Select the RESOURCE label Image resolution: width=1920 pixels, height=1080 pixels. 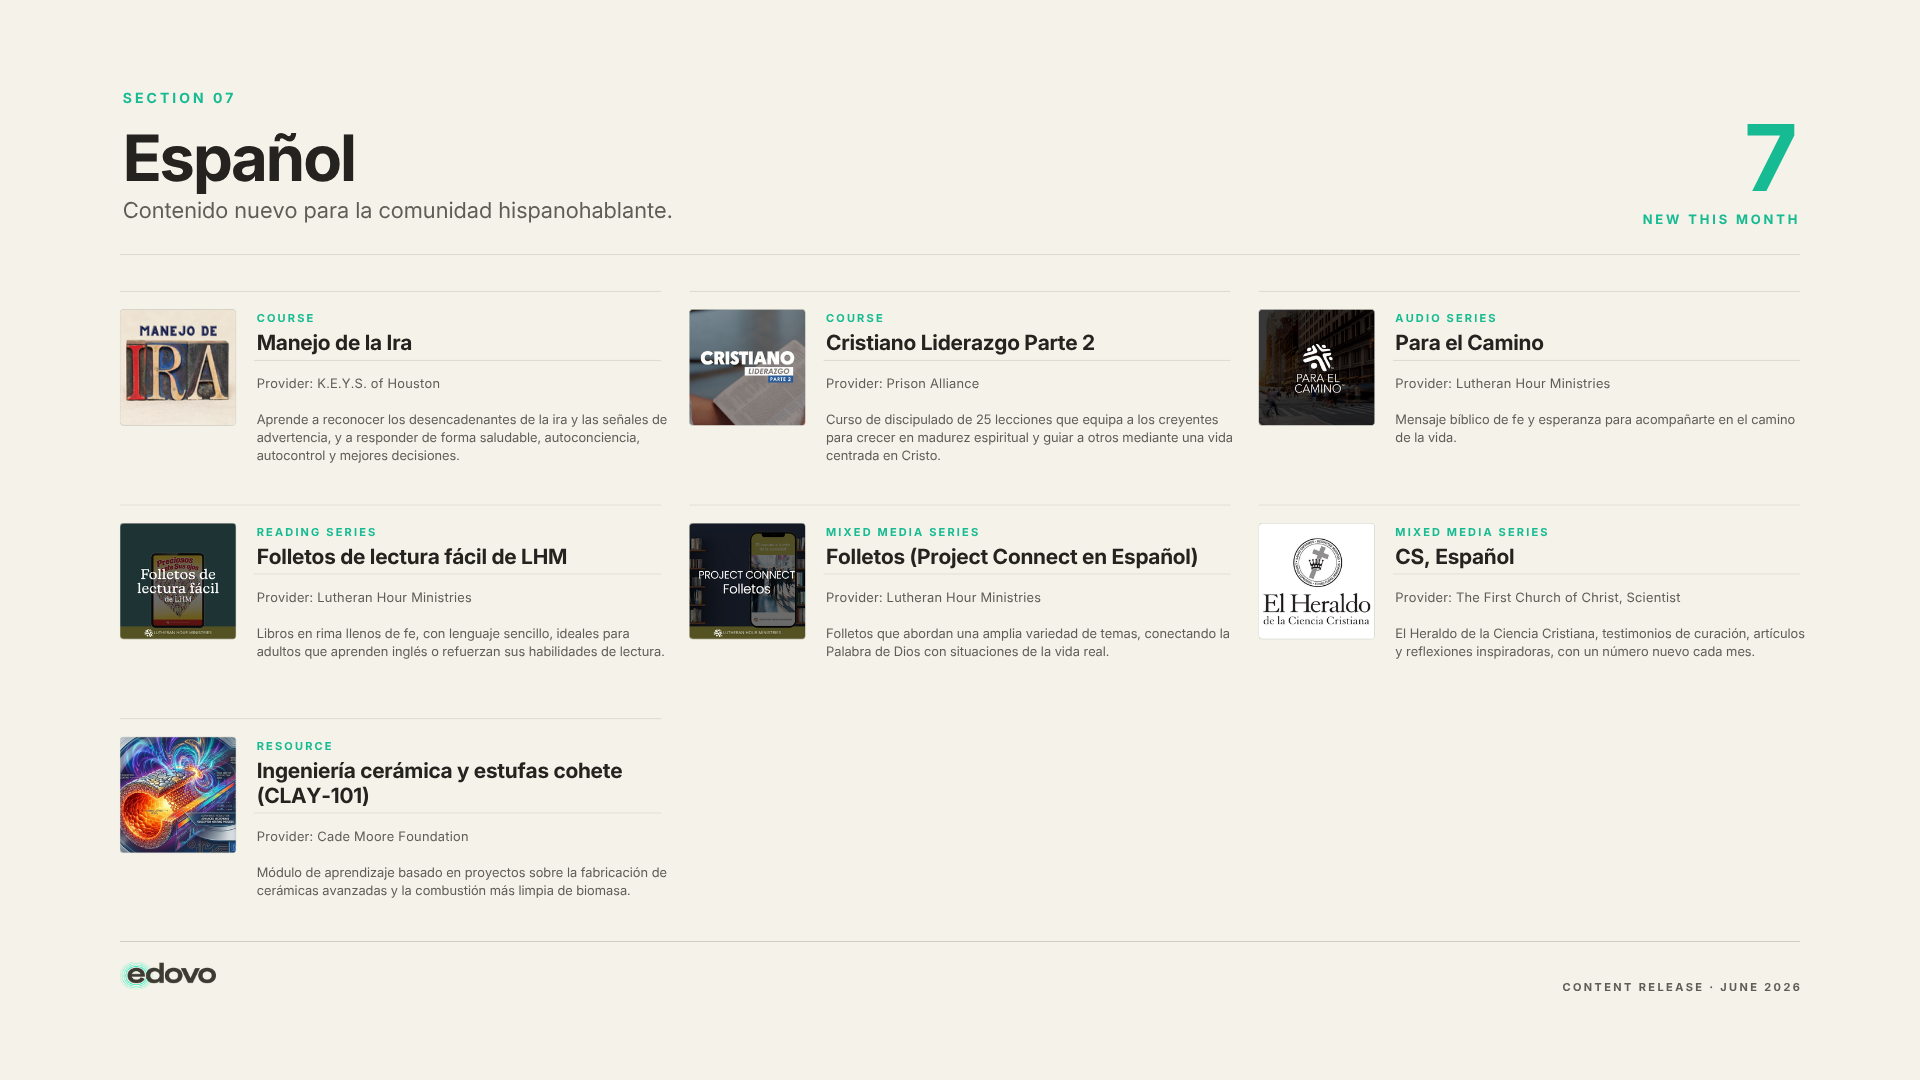point(295,746)
